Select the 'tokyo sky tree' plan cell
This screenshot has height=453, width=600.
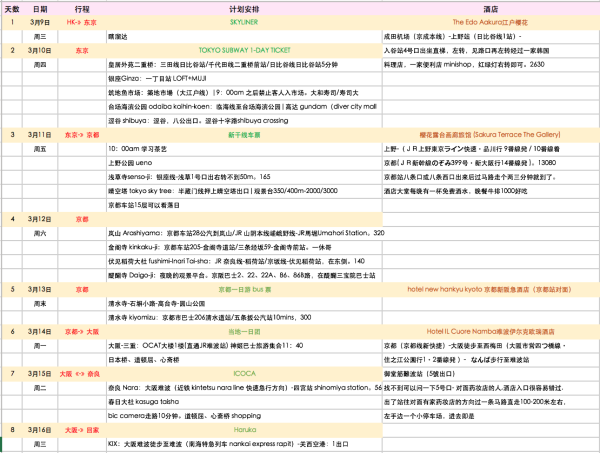(244, 191)
